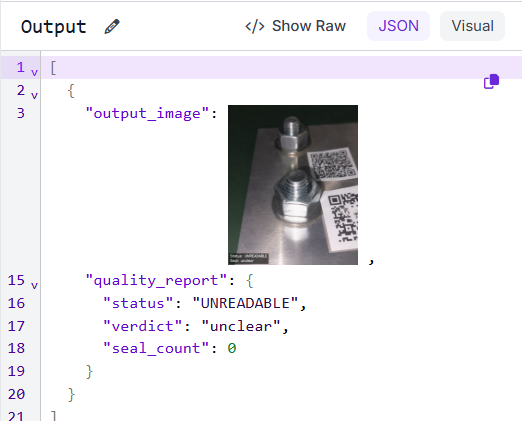Click the "UNREADABLE" status value
Viewport: 522px width, 421px height.
click(245, 303)
